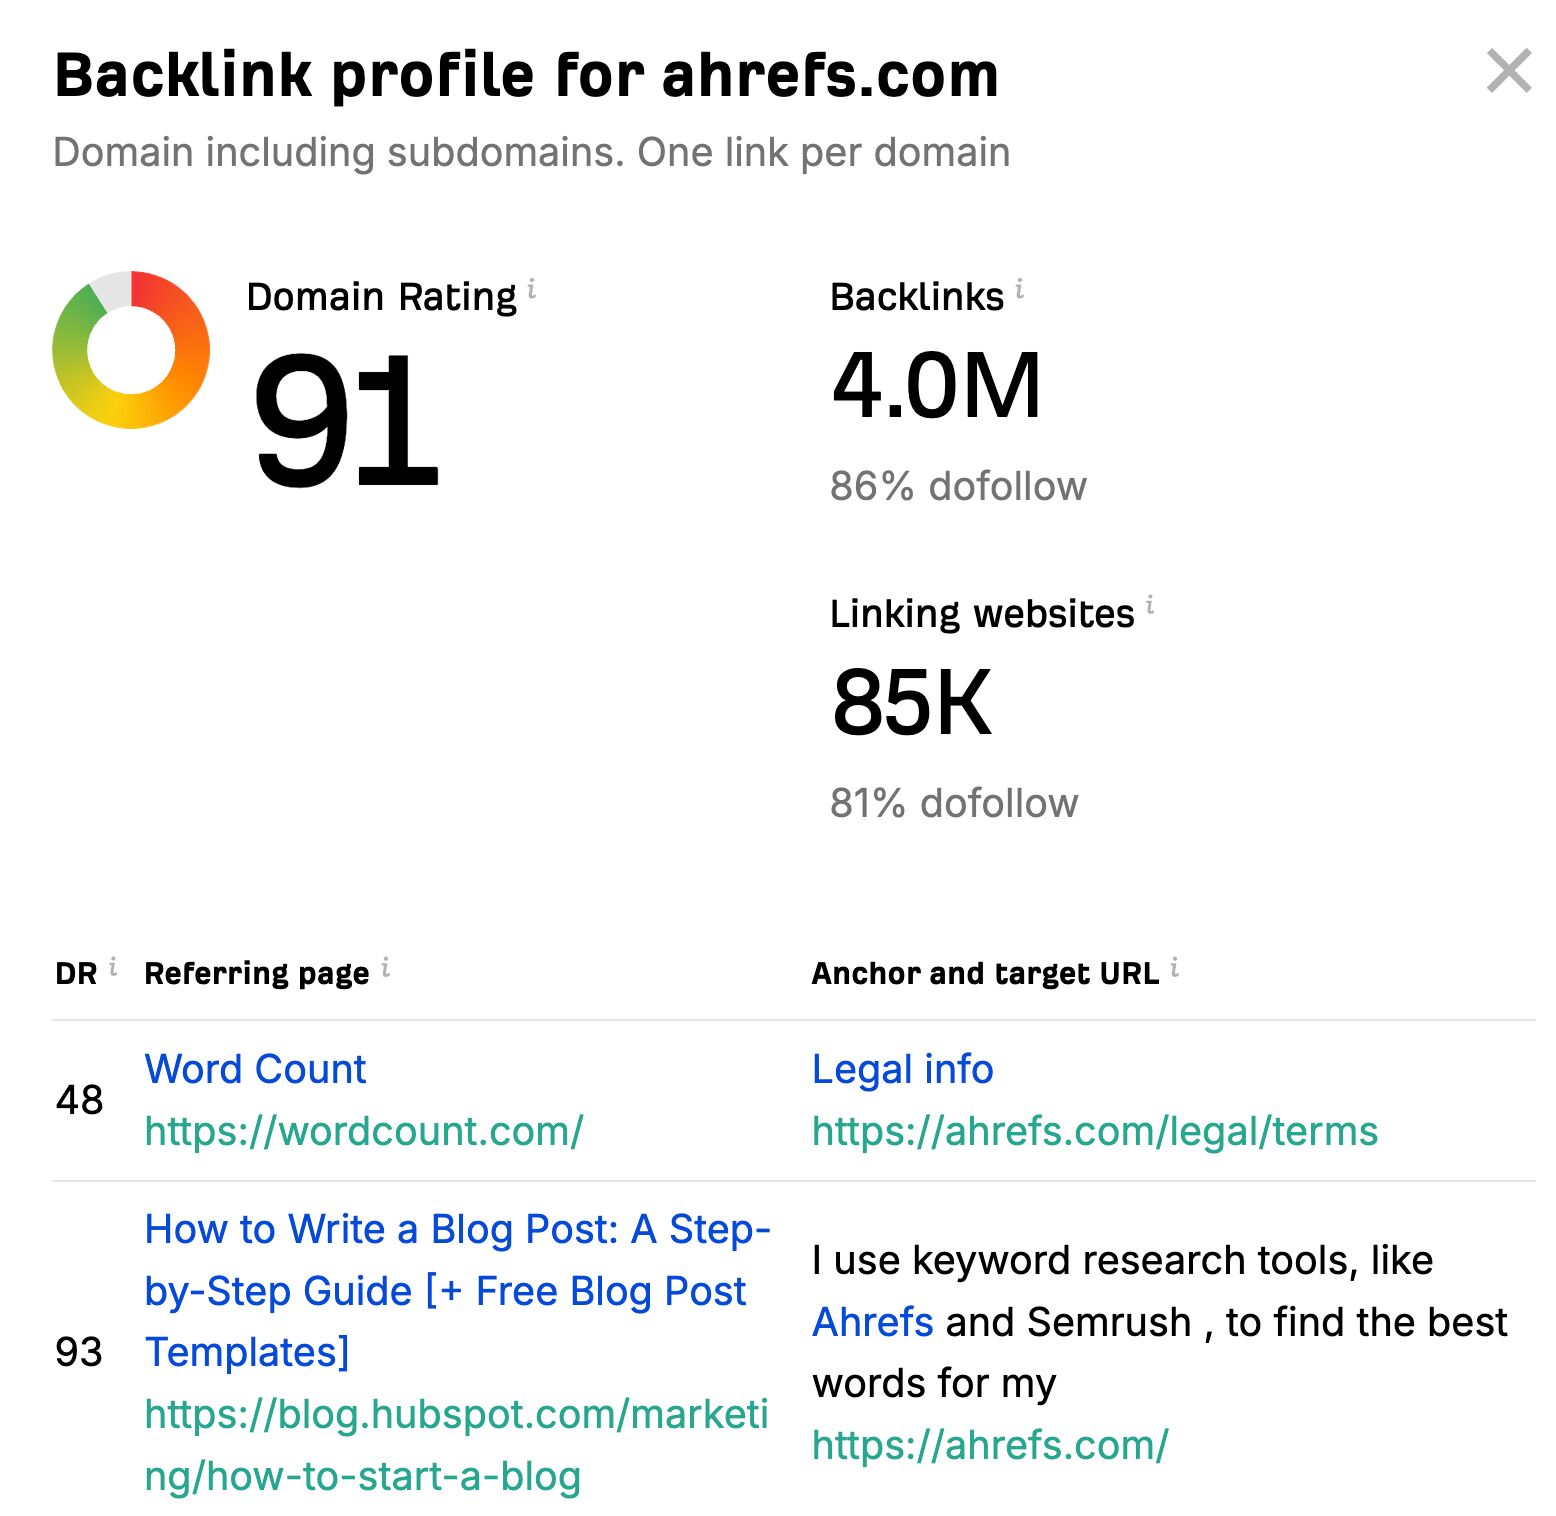Click the Referring page info icon
This screenshot has height=1516, width=1556.
click(387, 965)
